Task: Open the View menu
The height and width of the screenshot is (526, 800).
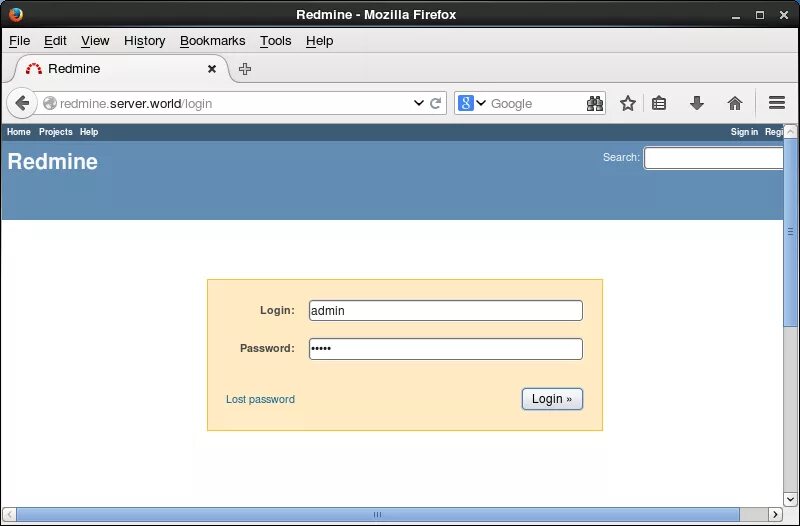Action: click(95, 41)
